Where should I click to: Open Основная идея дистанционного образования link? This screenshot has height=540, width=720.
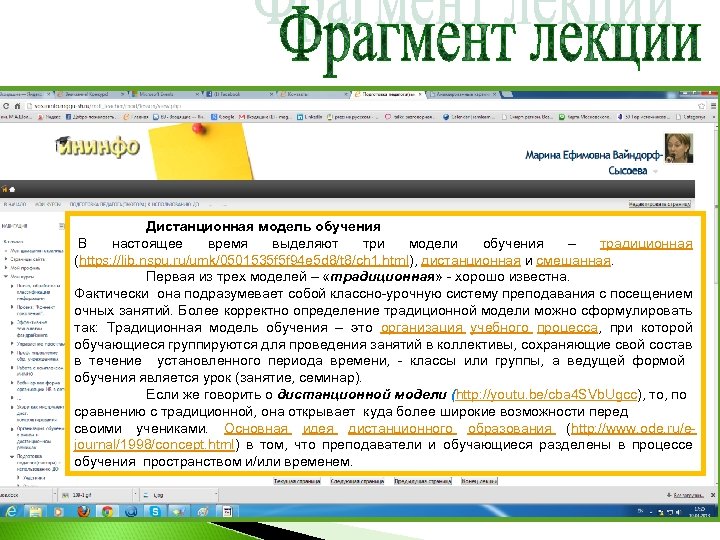390,428
